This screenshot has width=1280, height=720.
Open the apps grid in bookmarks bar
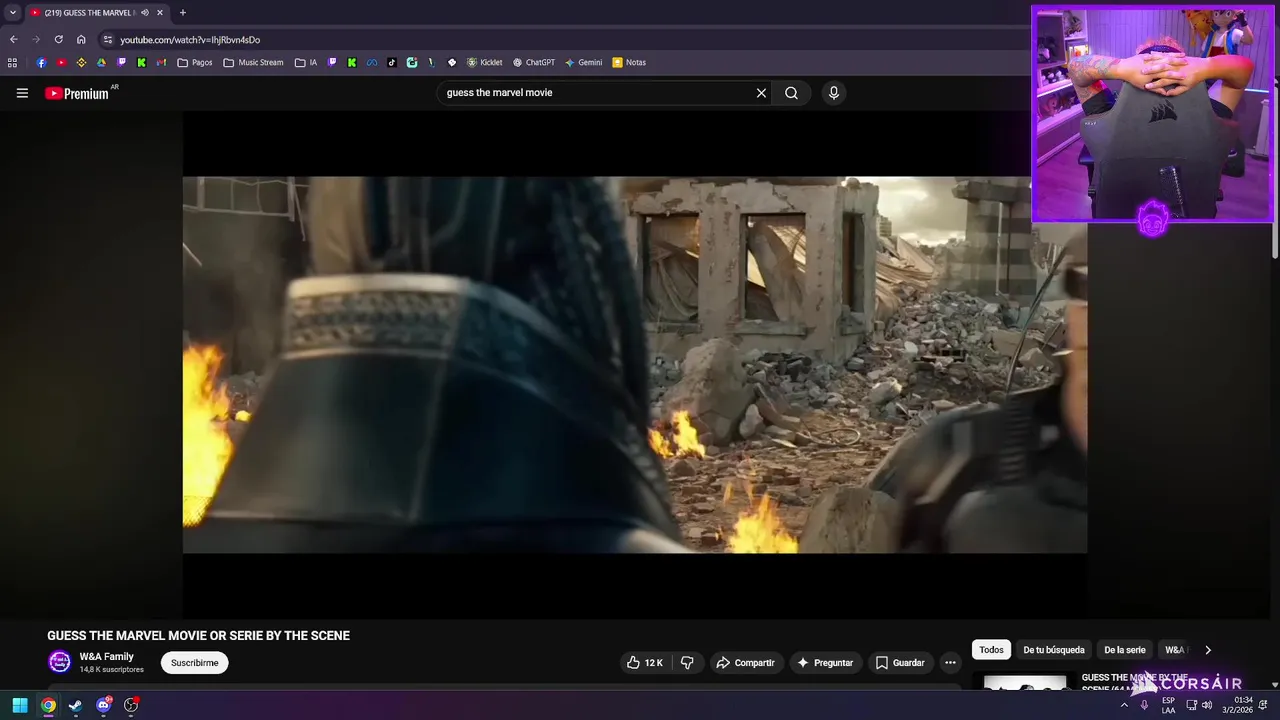(12, 62)
